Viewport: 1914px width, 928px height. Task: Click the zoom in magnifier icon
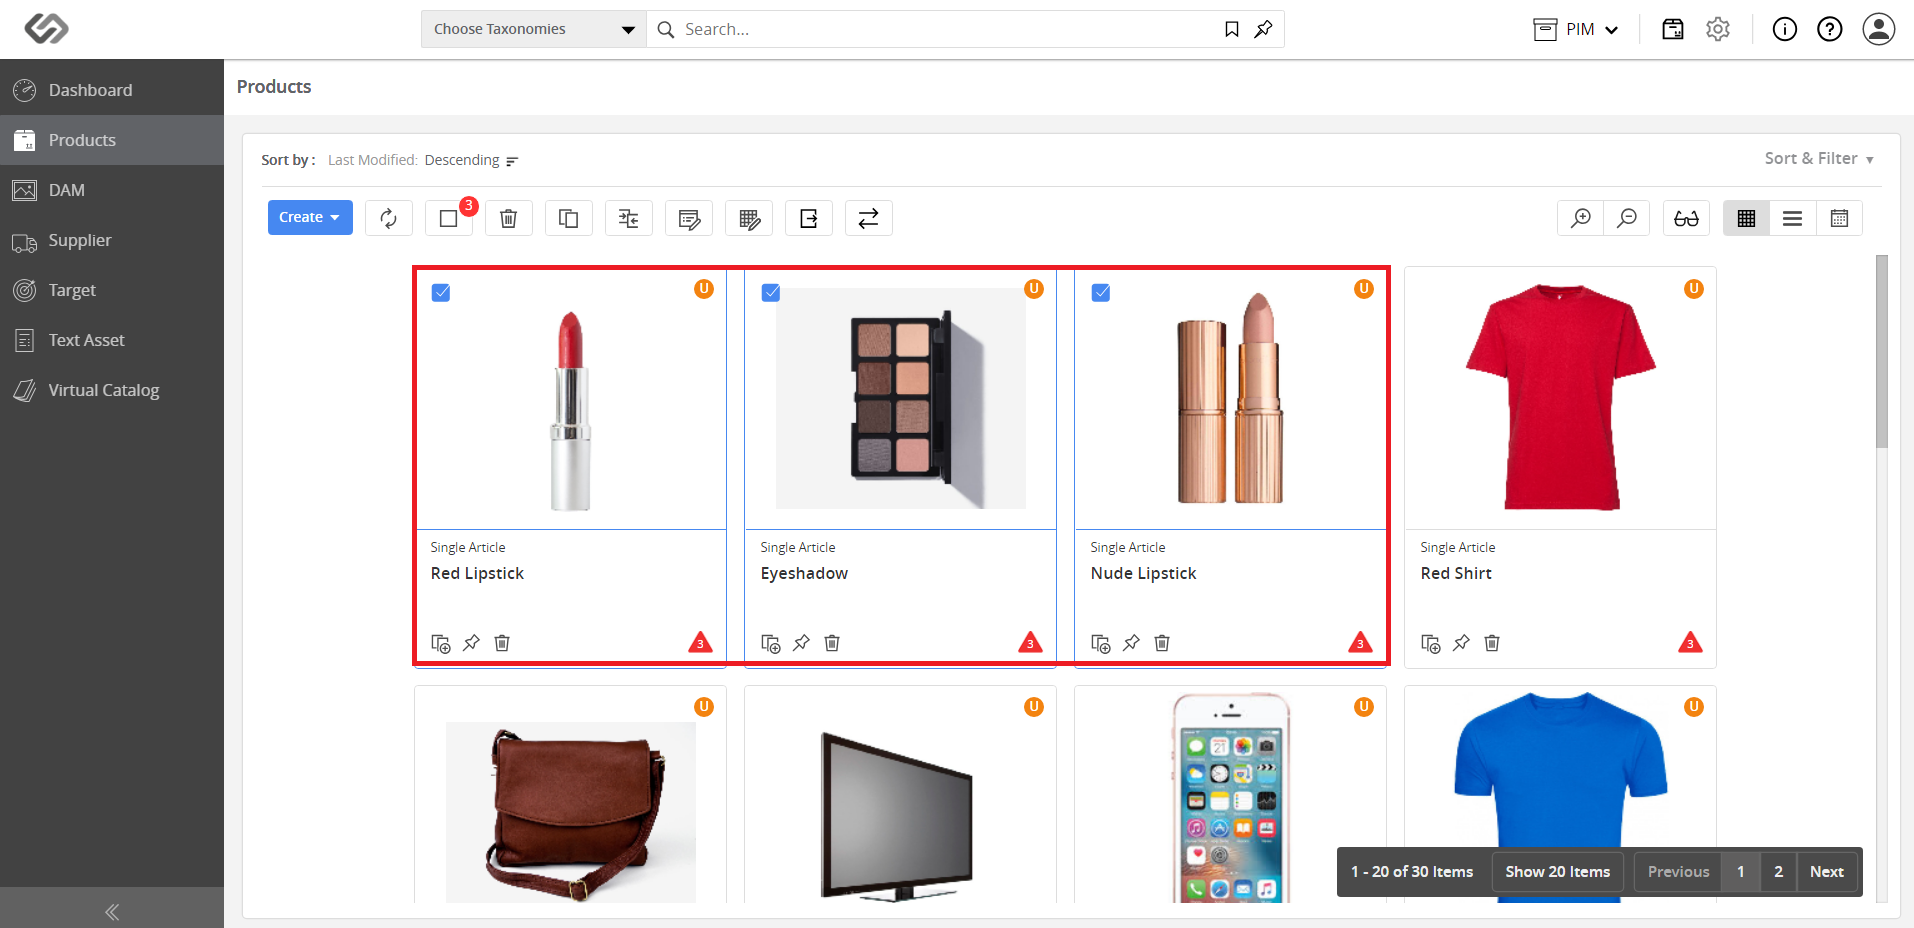[1581, 218]
